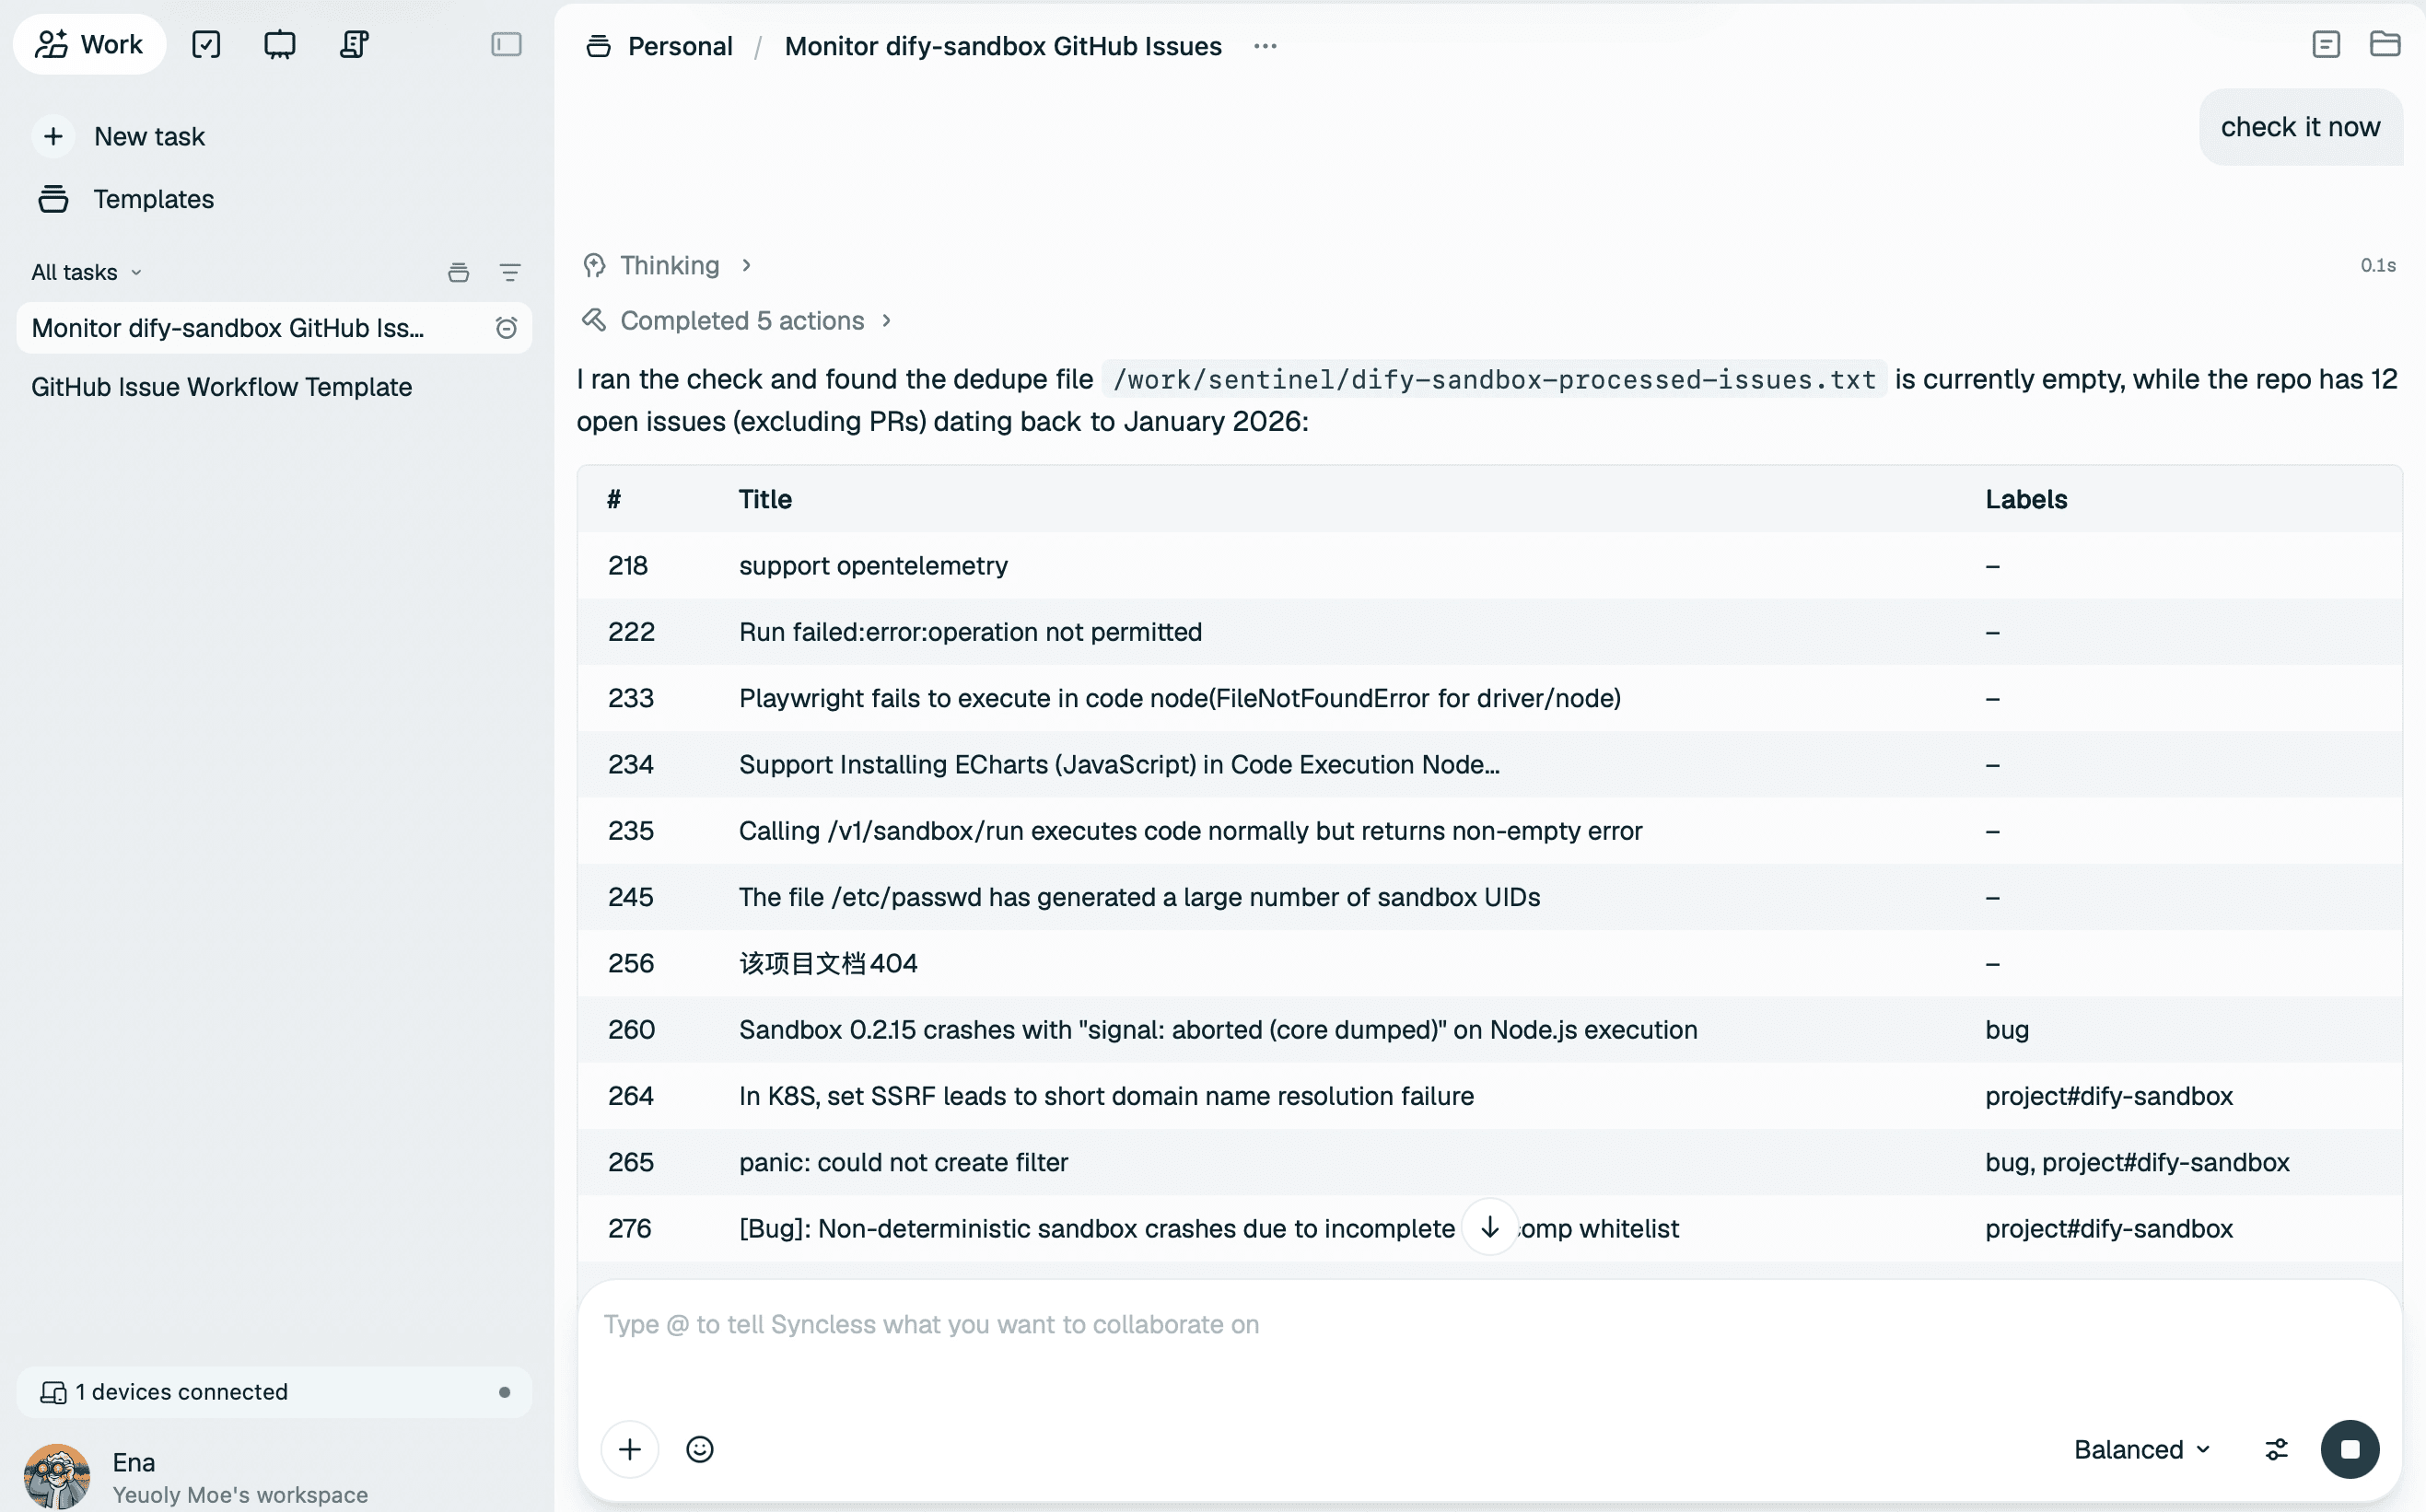The height and width of the screenshot is (1512, 2426).
Task: Click the tools icon beside Completed 5 actions
Action: (x=594, y=320)
